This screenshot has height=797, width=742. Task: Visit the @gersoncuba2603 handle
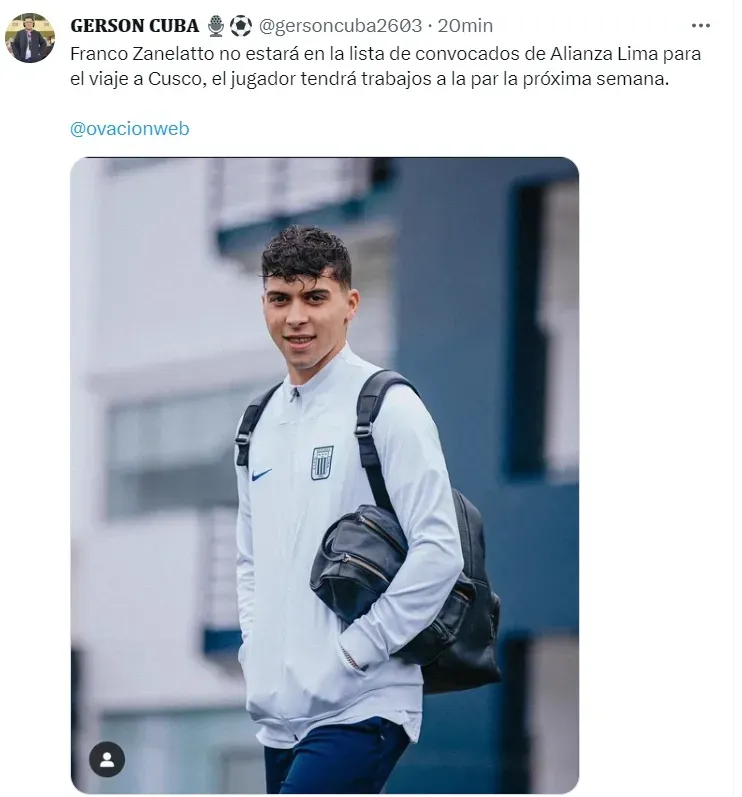(x=341, y=25)
